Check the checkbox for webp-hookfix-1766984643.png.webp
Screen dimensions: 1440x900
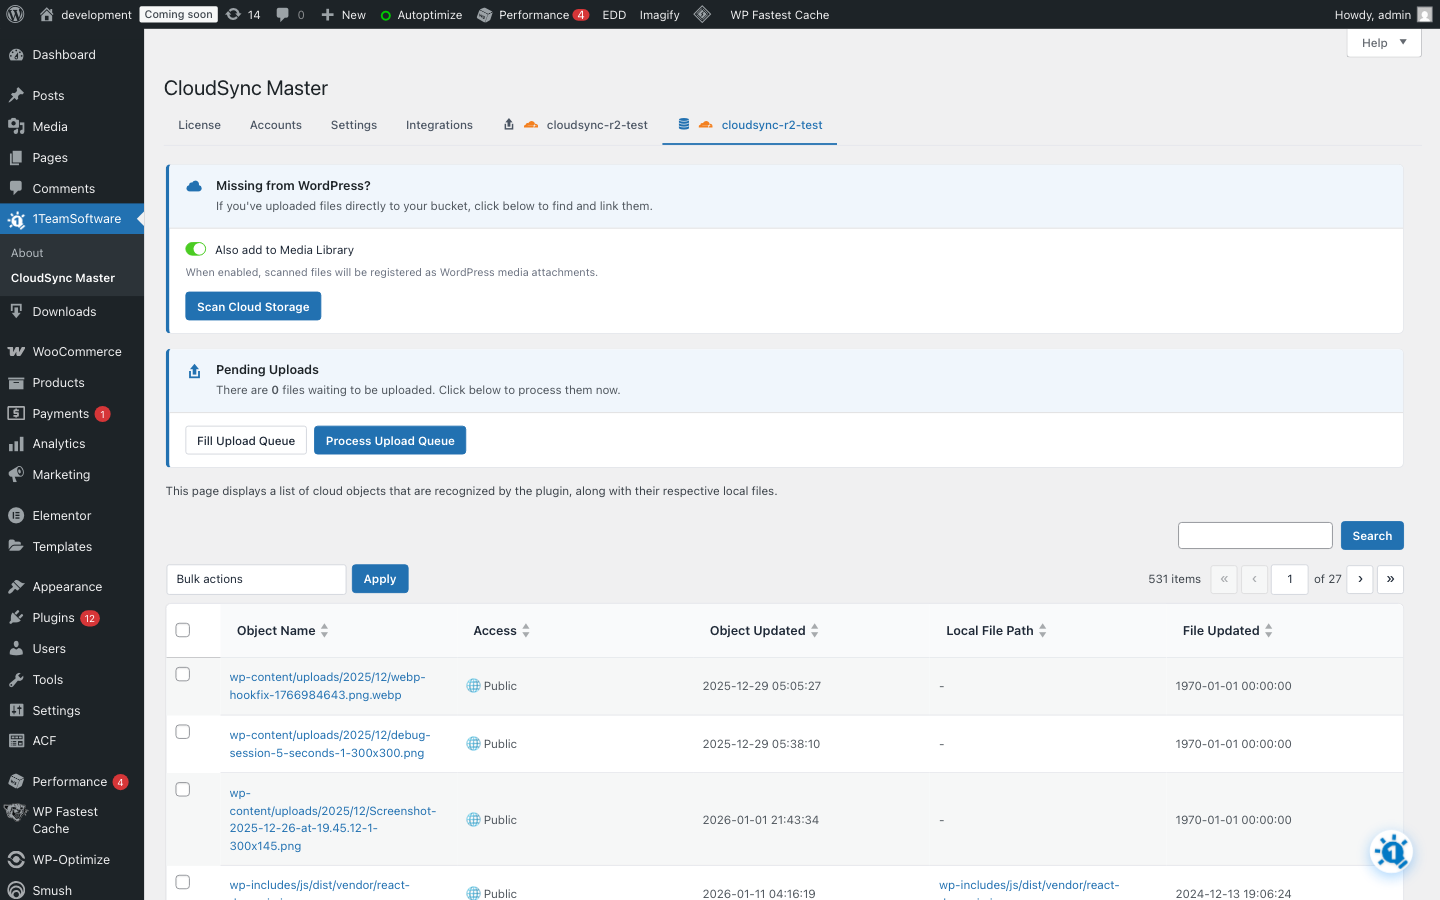(x=182, y=674)
